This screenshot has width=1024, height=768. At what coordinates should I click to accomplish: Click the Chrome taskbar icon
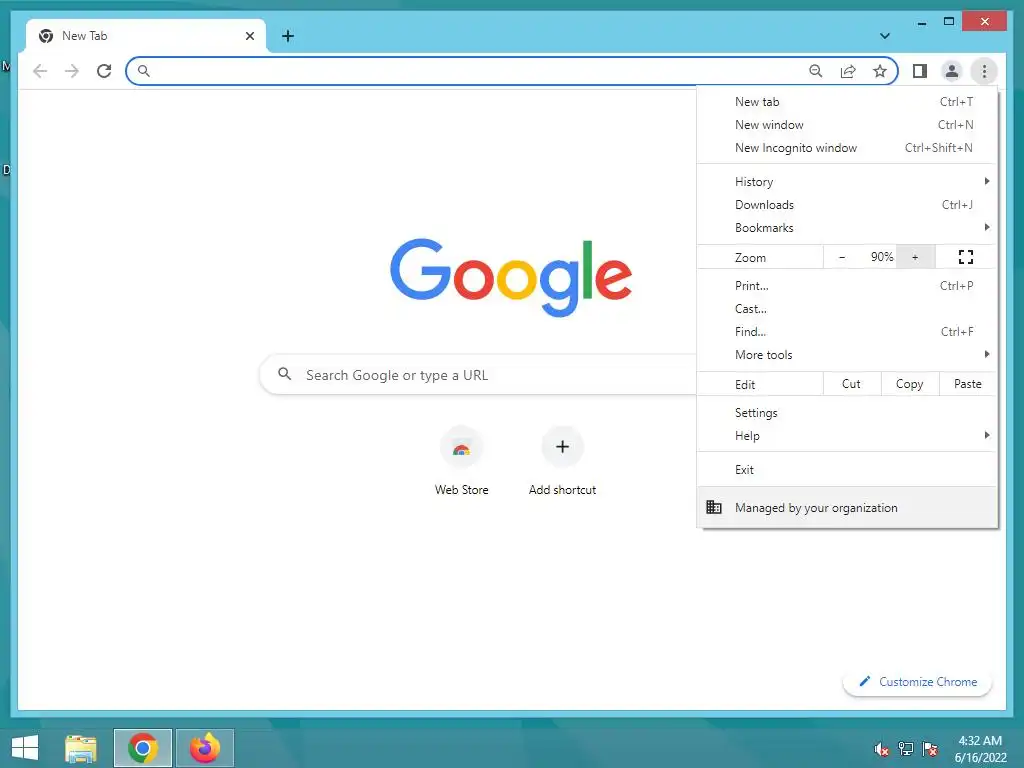142,748
